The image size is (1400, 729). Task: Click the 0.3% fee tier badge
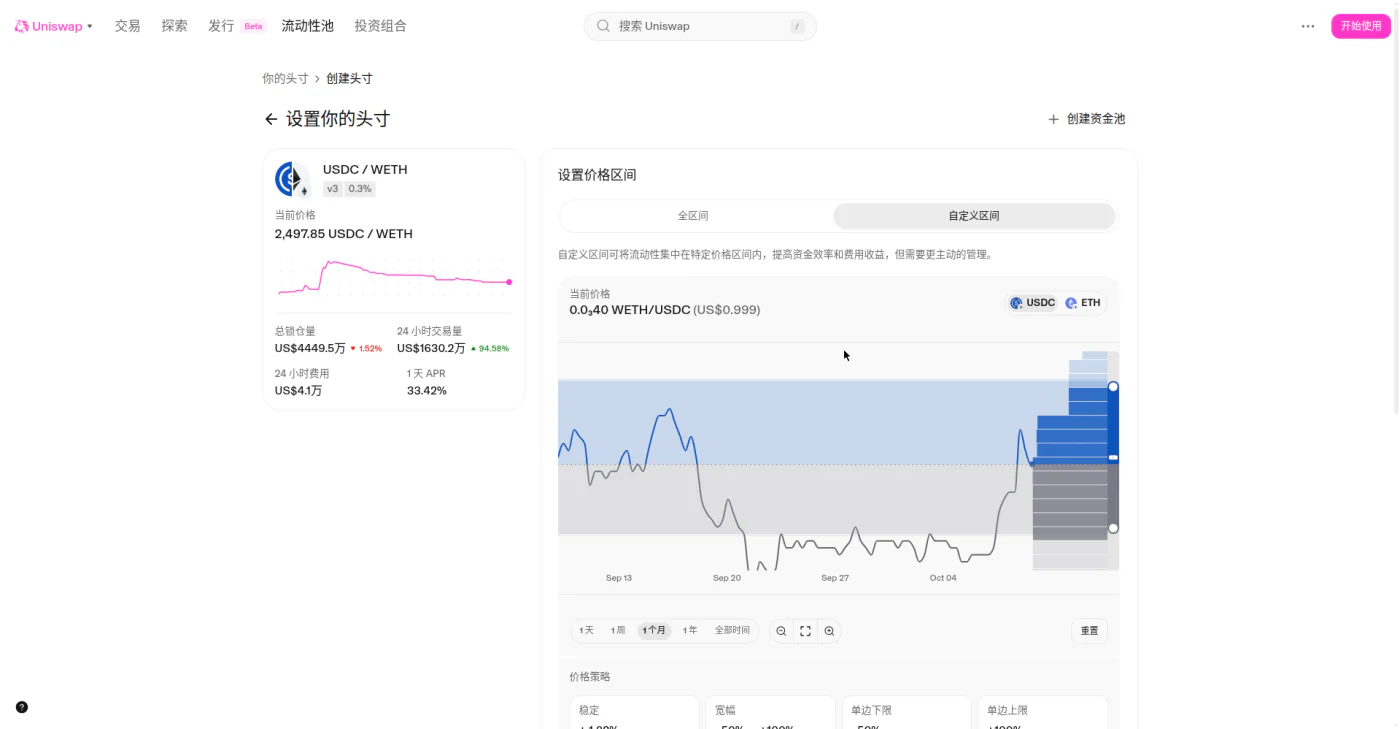(360, 189)
